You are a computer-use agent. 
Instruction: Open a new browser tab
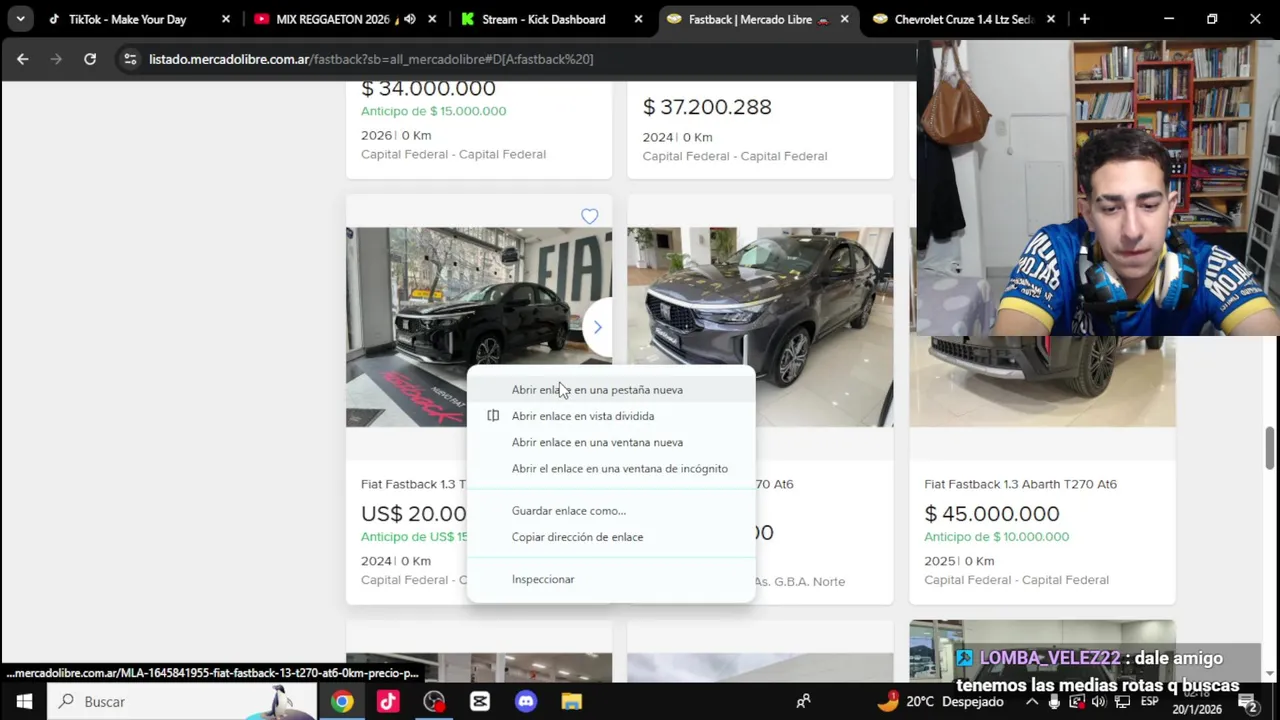click(1084, 19)
